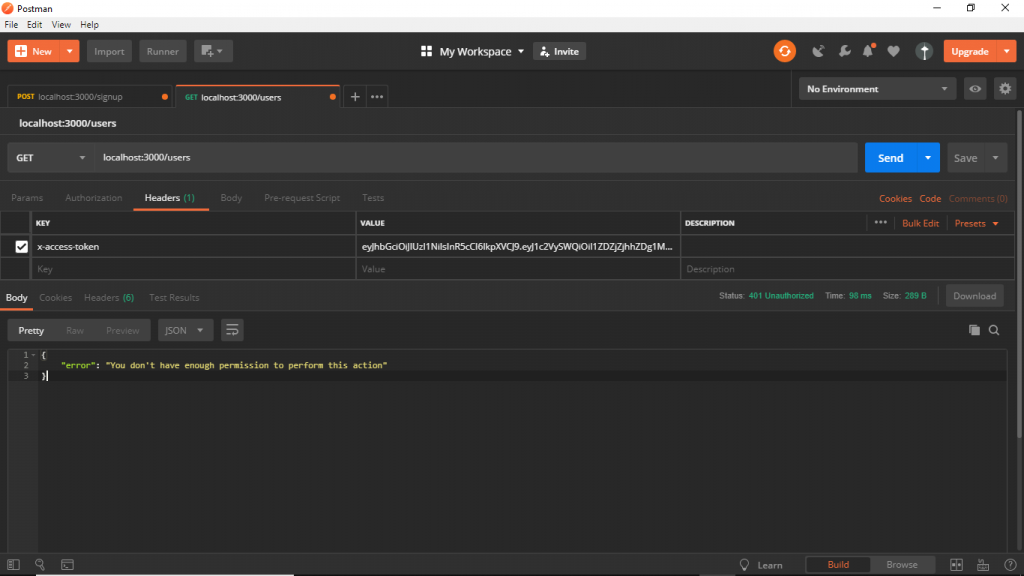Screen dimensions: 1024x576
Task: Open header column options three dots
Action: pyautogui.click(x=880, y=223)
